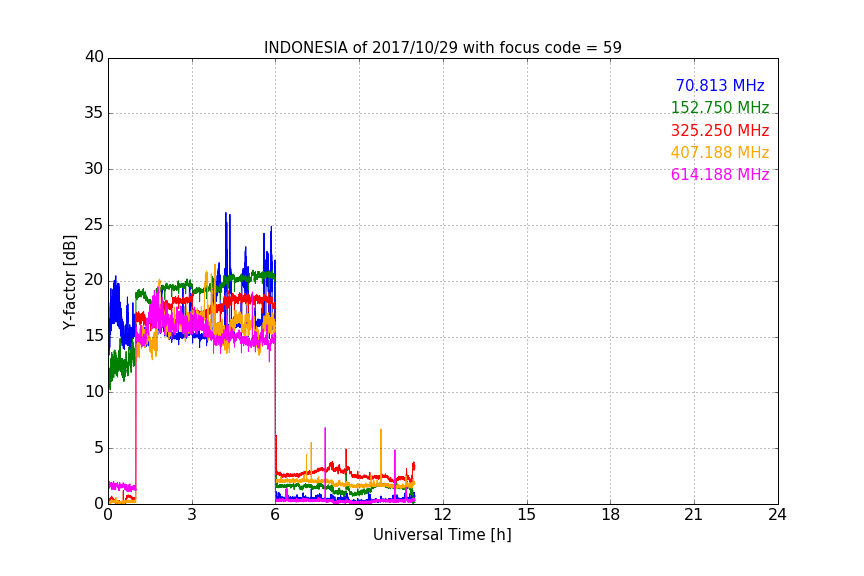Click the y-axis tick label 30

tap(94, 169)
